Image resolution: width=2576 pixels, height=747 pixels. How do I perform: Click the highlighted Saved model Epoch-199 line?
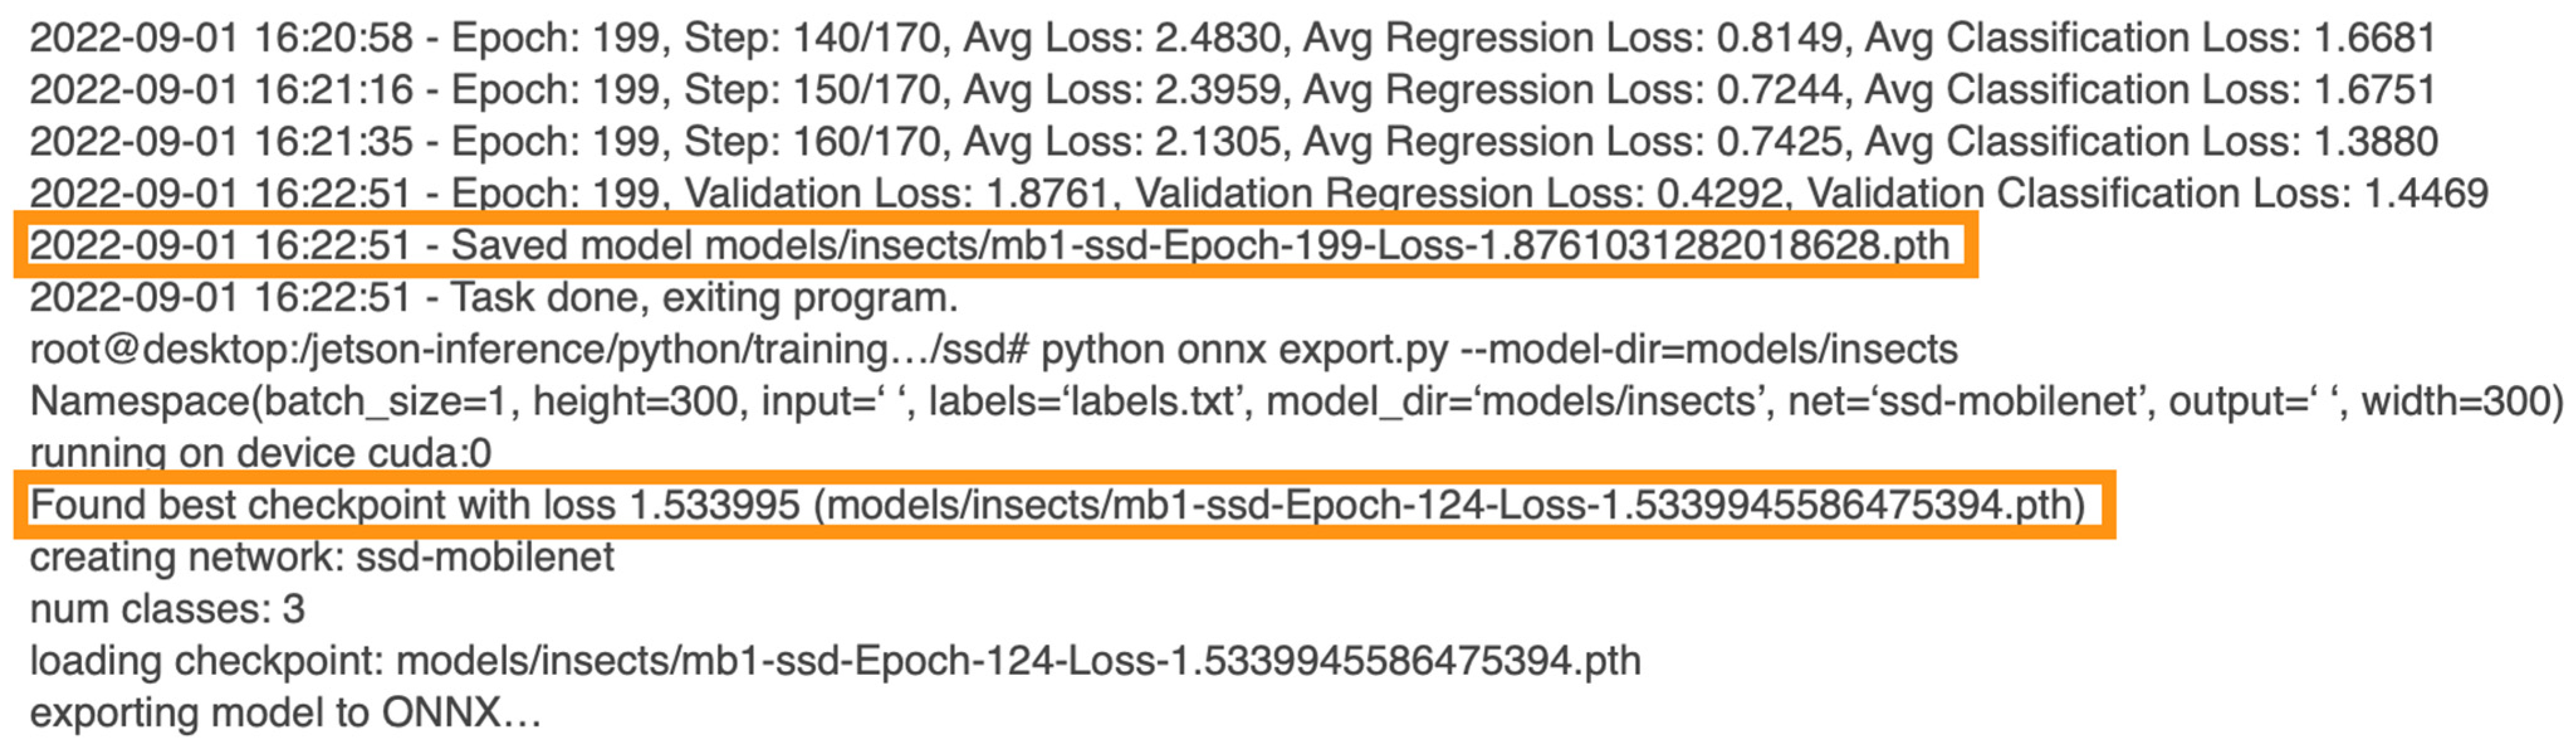[x=990, y=245]
